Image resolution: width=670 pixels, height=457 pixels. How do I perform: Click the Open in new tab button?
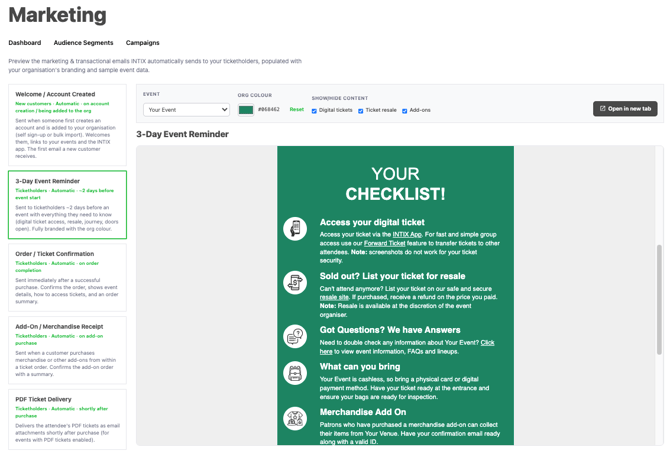[625, 108]
